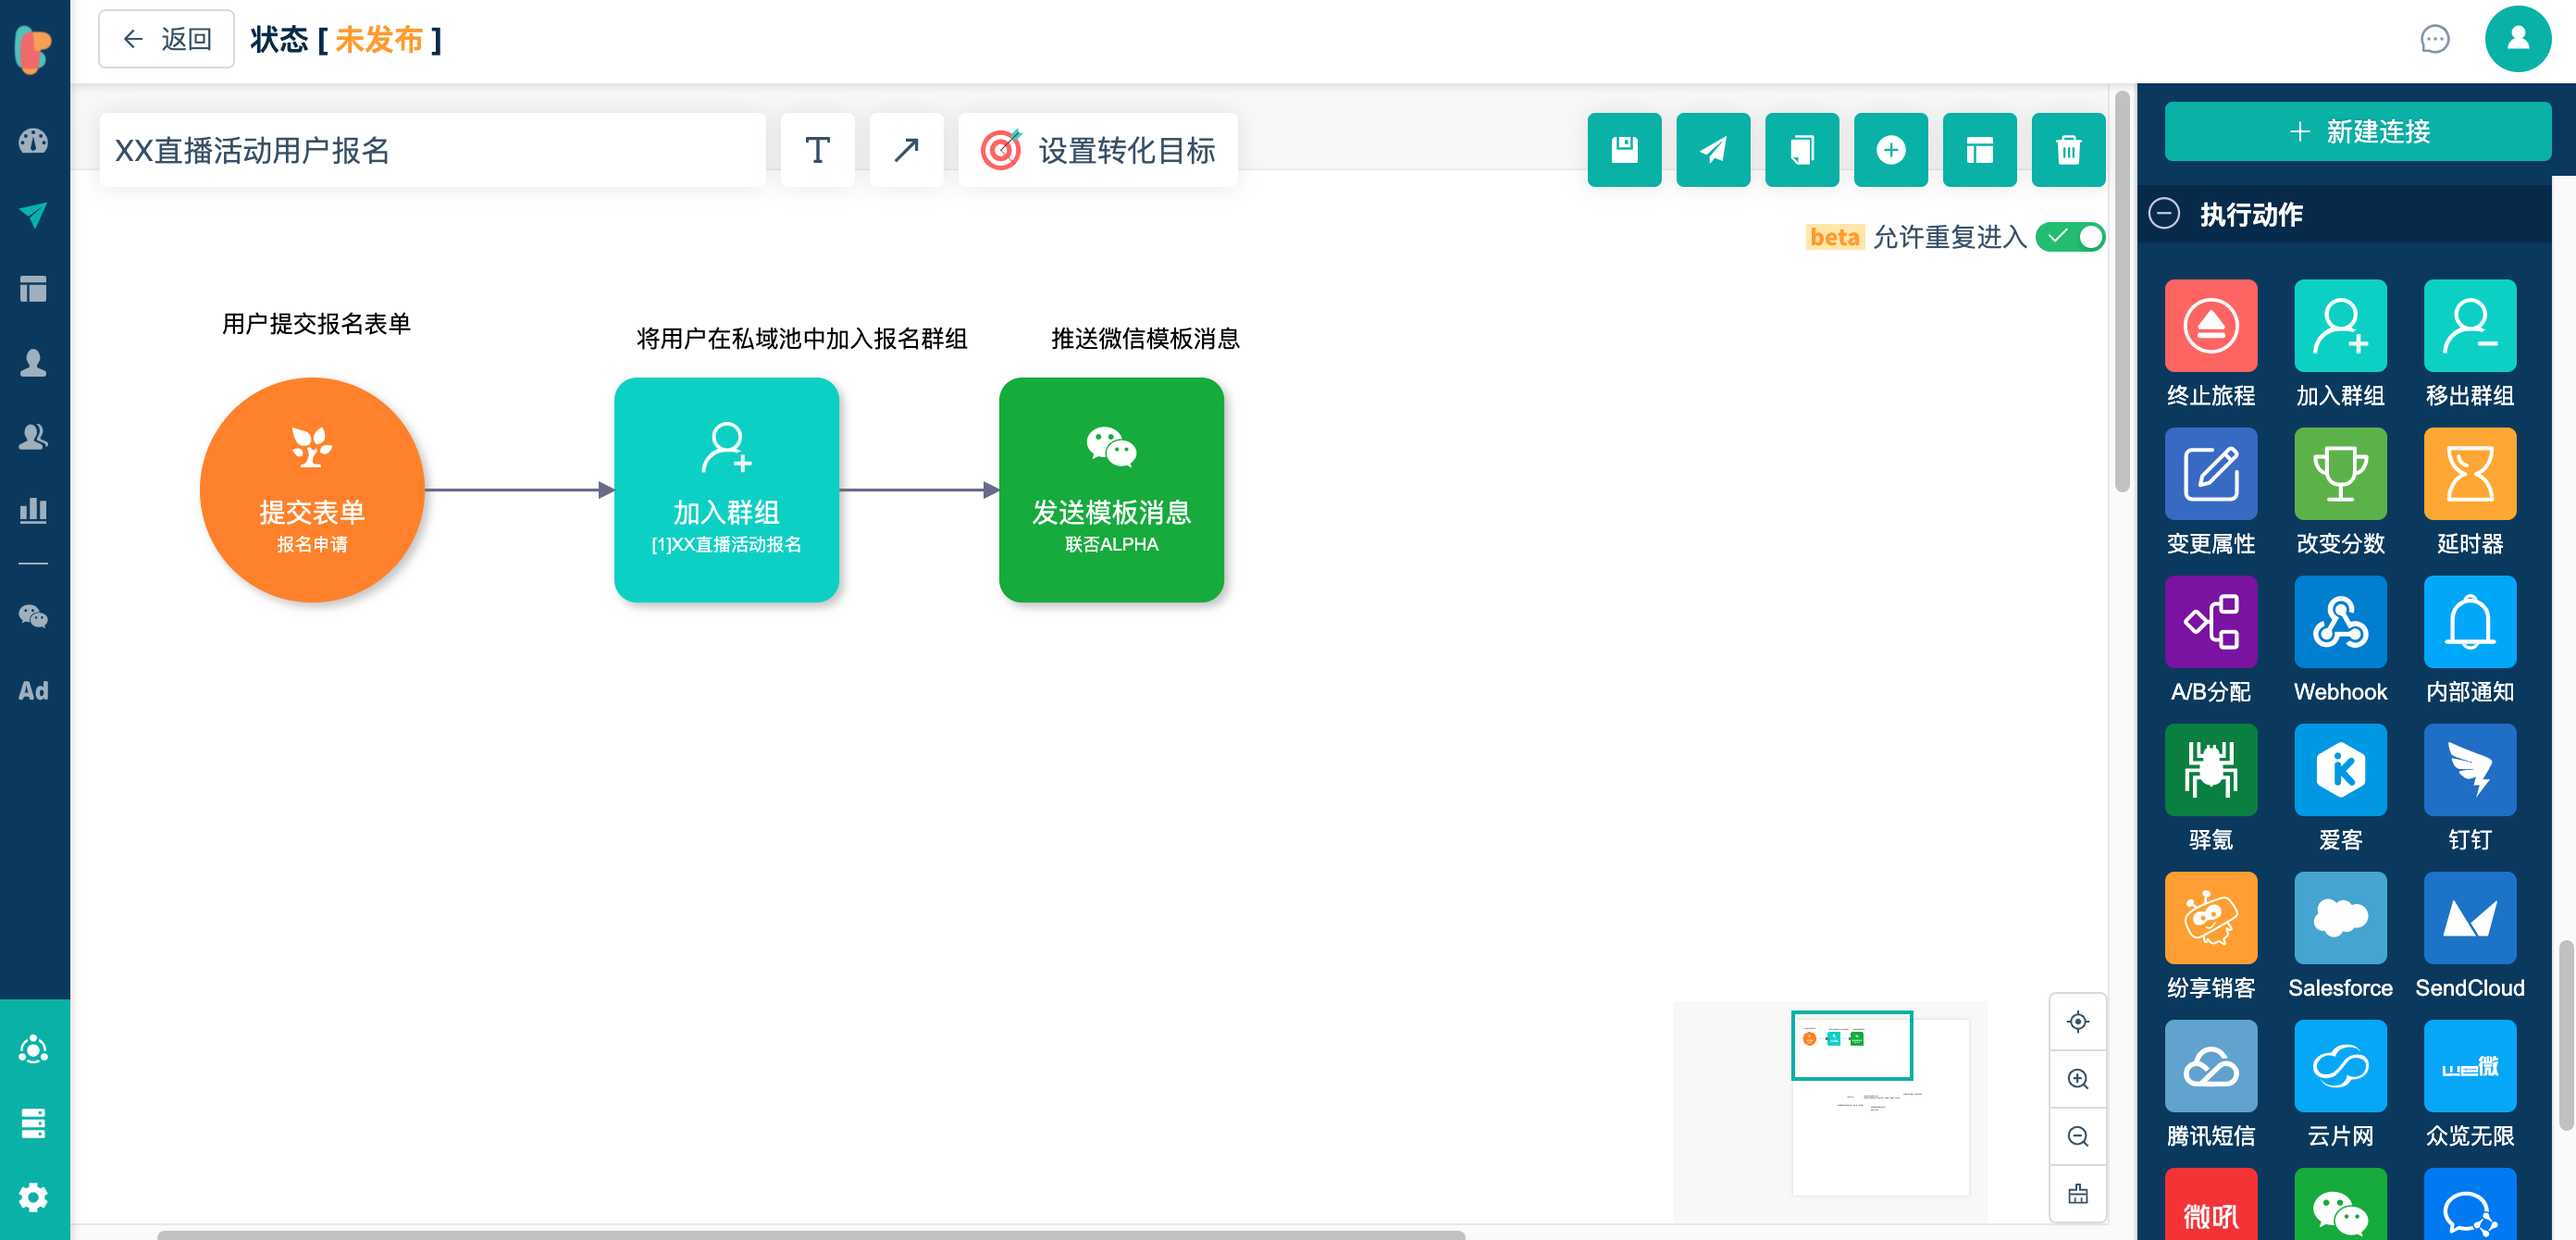This screenshot has width=2576, height=1240.
Task: Select the Salesforce connector icon
Action: pos(2339,918)
